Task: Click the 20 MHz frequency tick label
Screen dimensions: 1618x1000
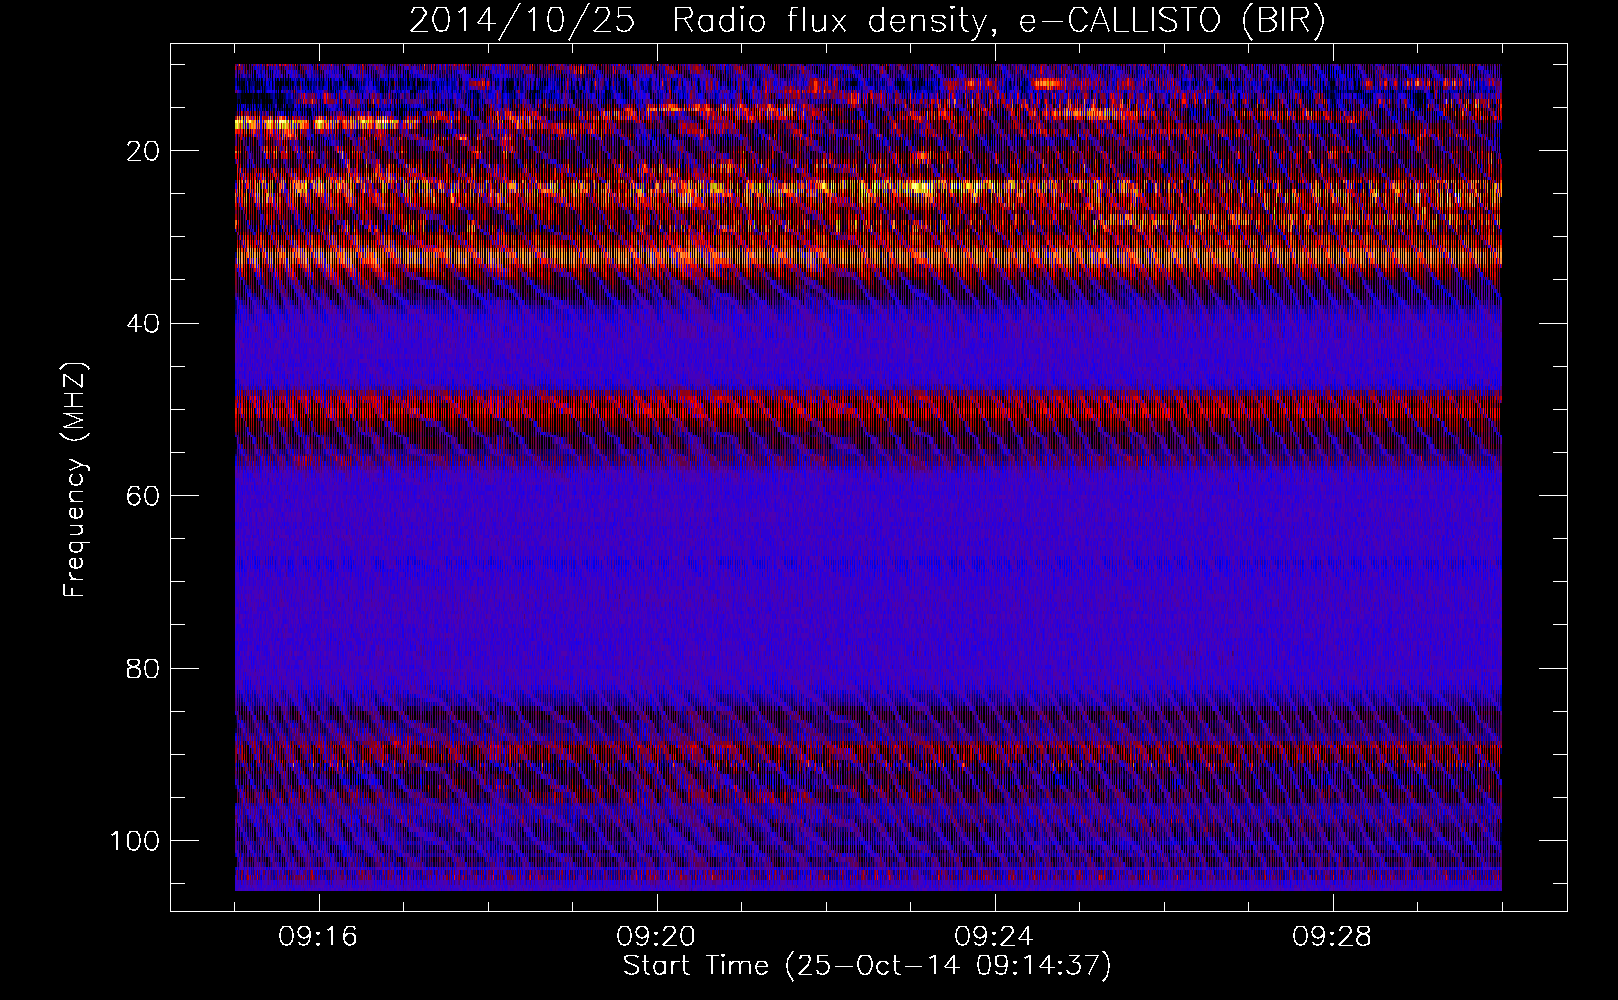Action: [x=144, y=151]
